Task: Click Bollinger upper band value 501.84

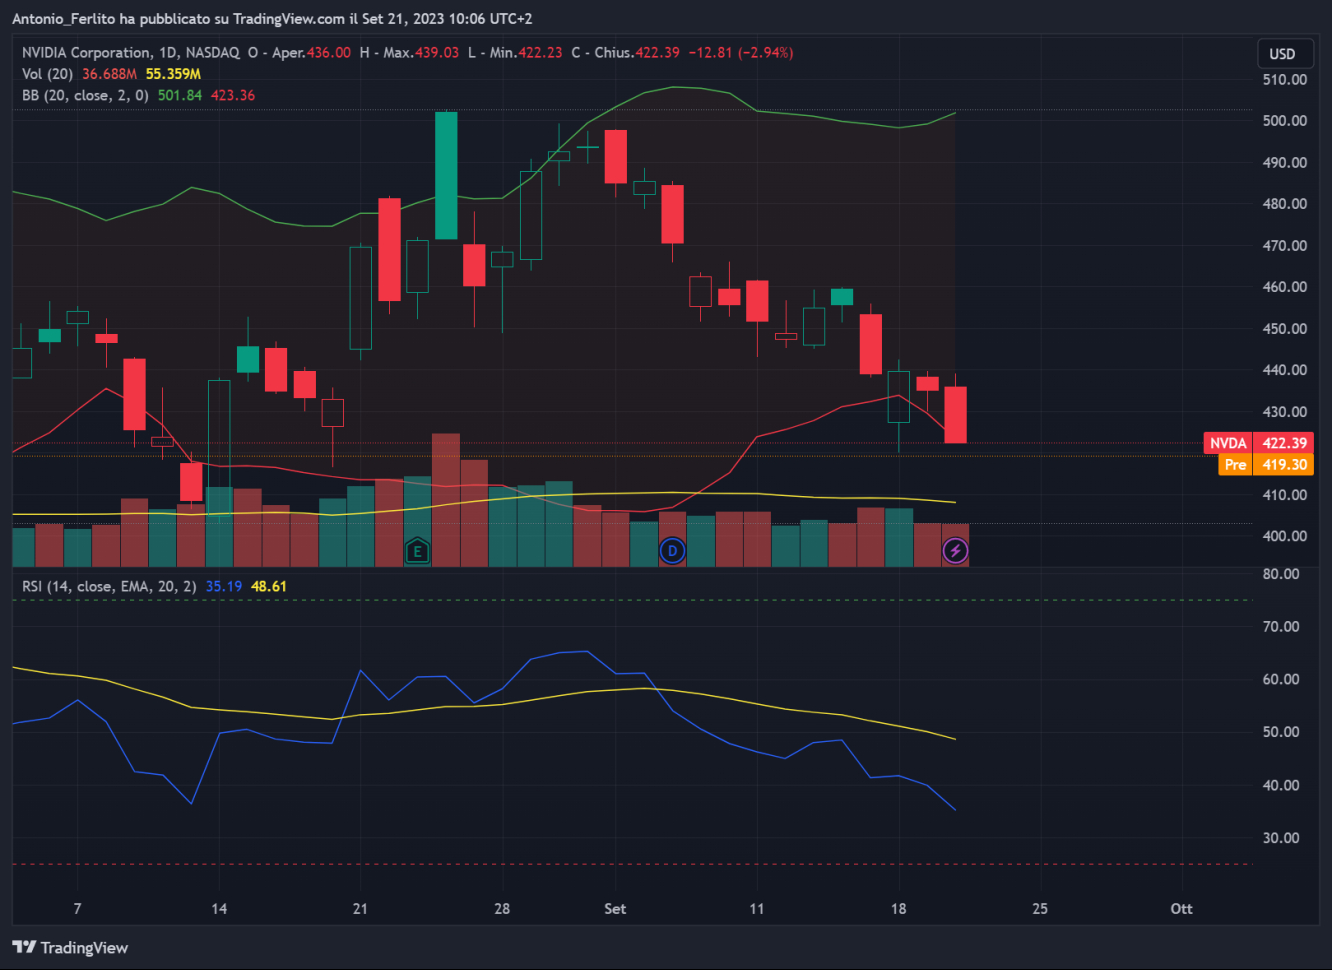Action: 180,95
